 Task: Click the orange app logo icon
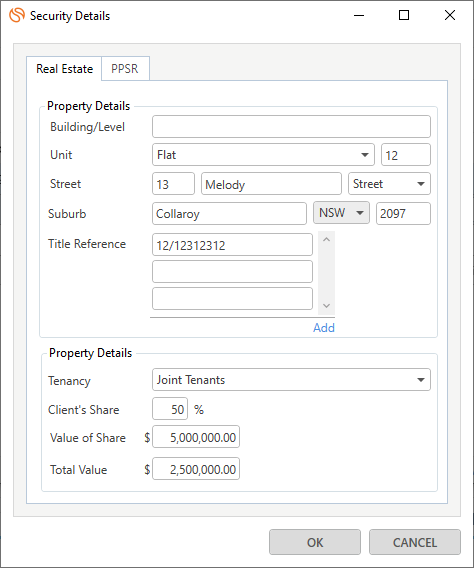[17, 15]
